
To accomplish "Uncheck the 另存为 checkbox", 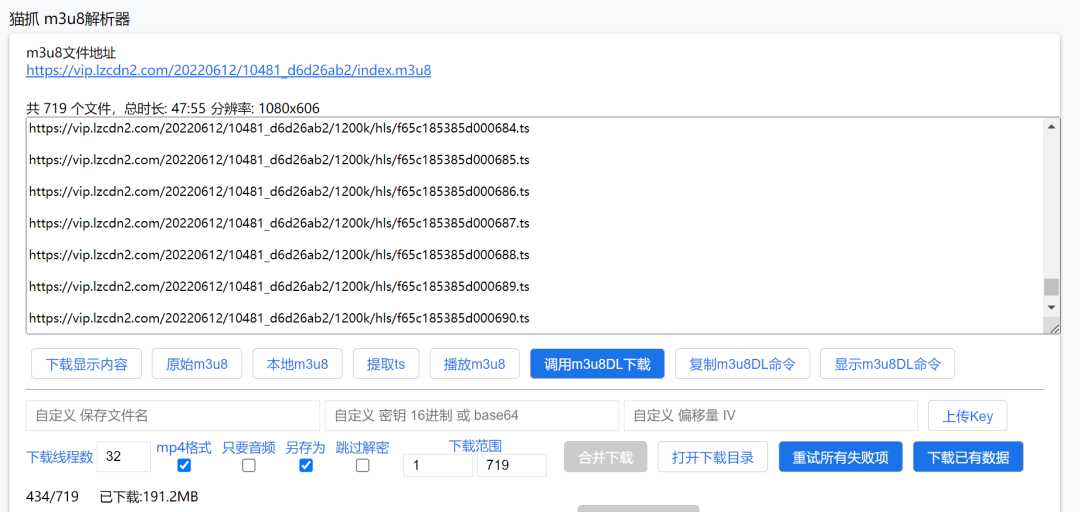I will (x=306, y=465).
